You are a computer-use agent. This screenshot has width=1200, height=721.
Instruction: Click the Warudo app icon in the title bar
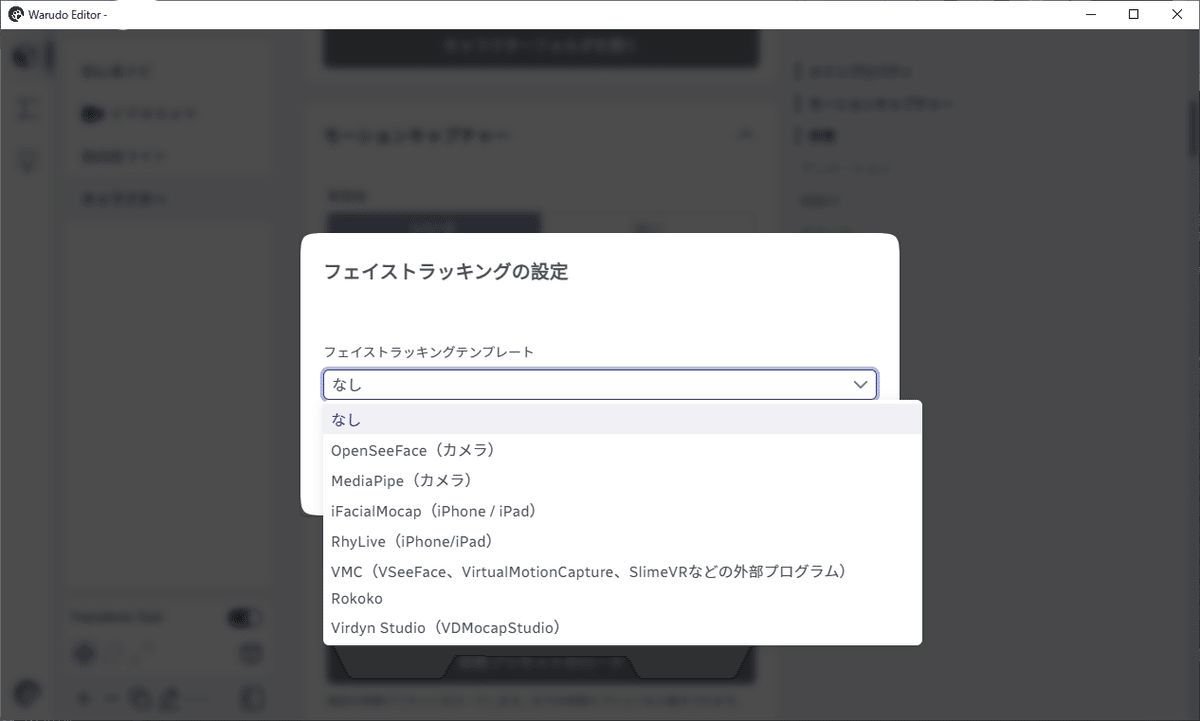16,14
